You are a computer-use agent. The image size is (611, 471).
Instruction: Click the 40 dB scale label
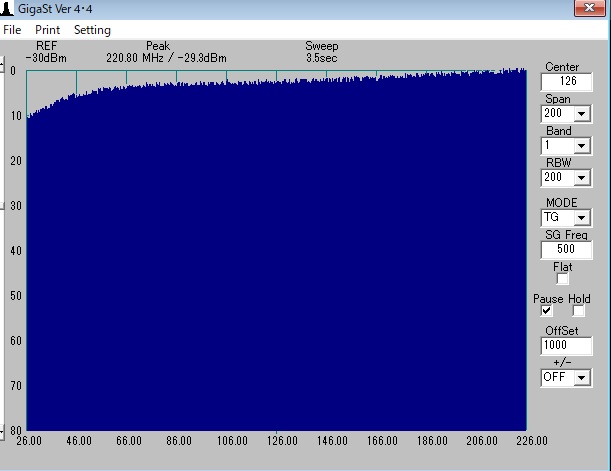[x=16, y=250]
